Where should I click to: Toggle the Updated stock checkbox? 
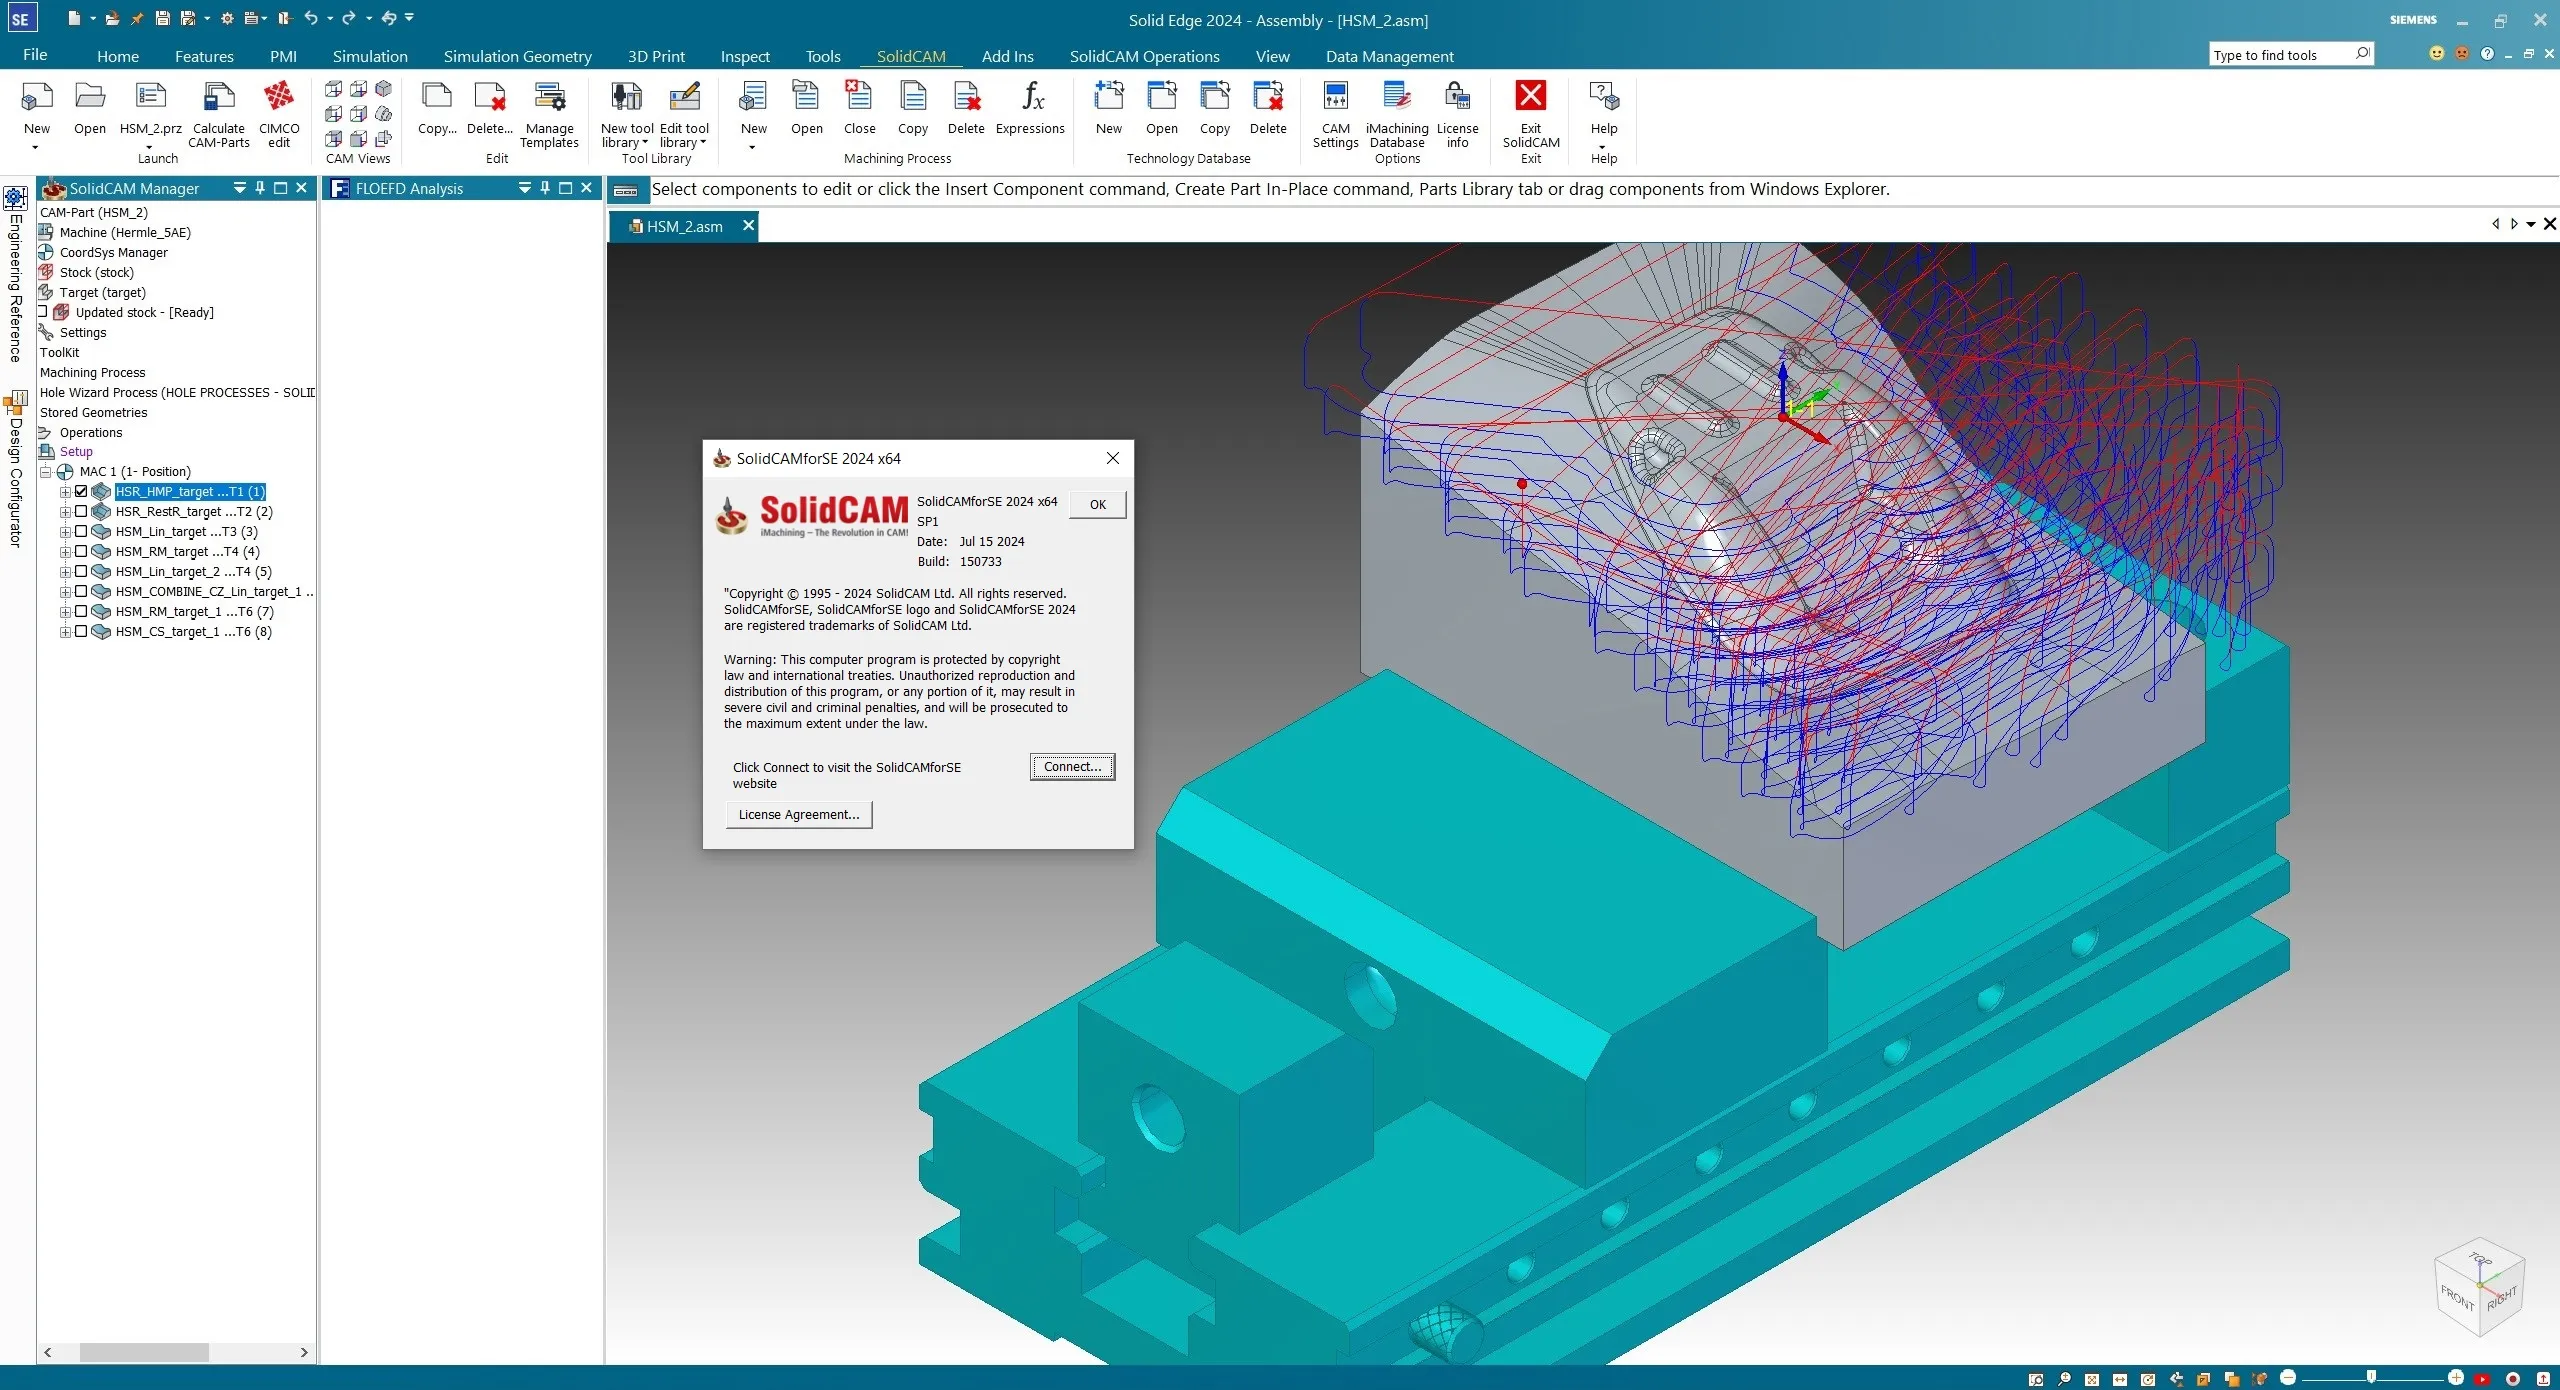[42, 311]
